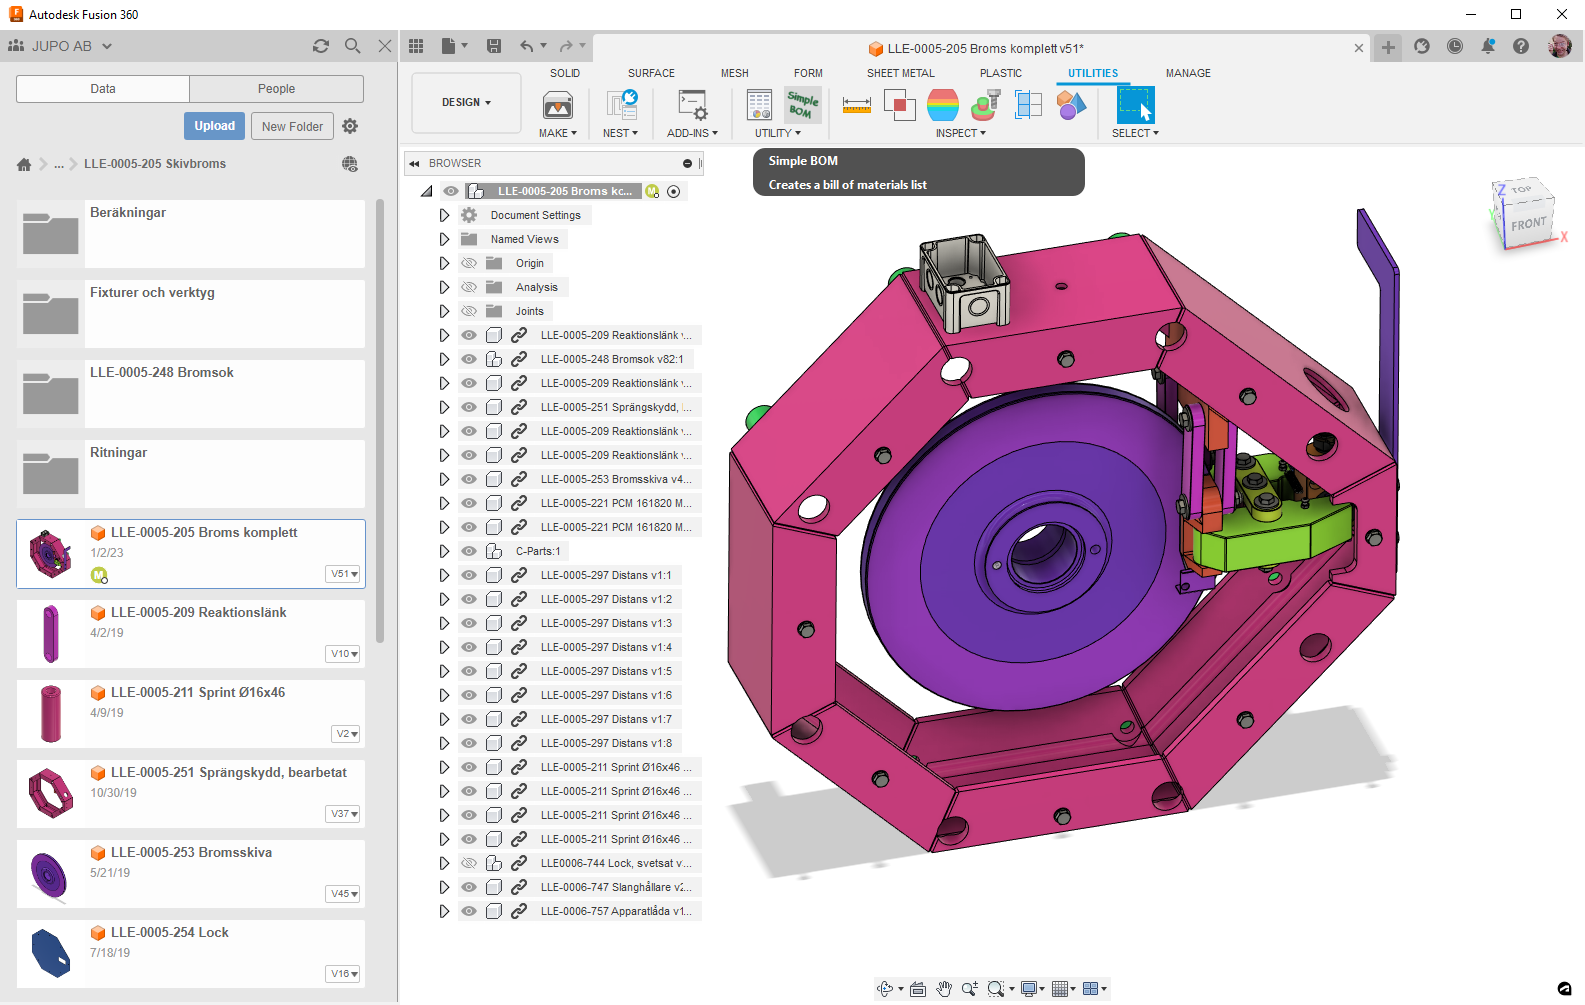This screenshot has height=1005, width=1585.
Task: Expand the Named Views tree node
Action: tap(444, 239)
